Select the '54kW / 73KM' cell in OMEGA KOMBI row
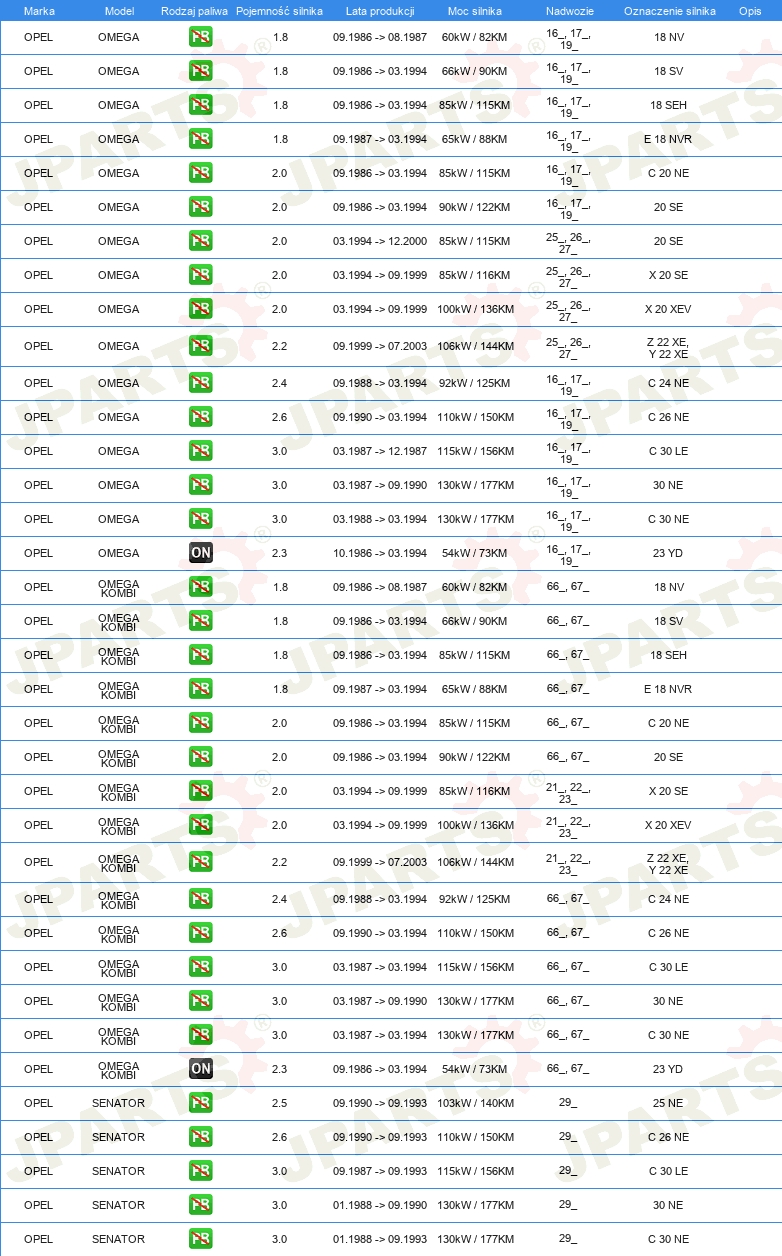Screen dimensions: 782x1256 (x=475, y=1069)
